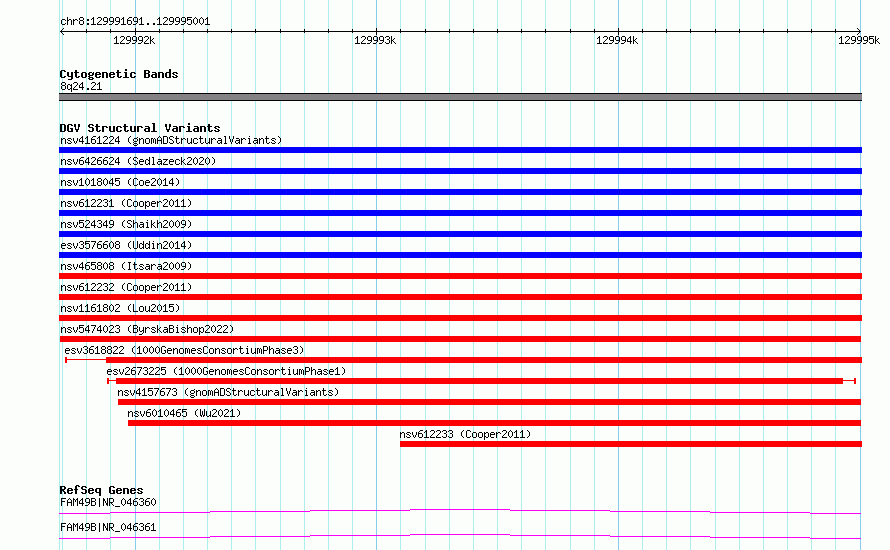Click the red bar of nsv6010465

494,423
